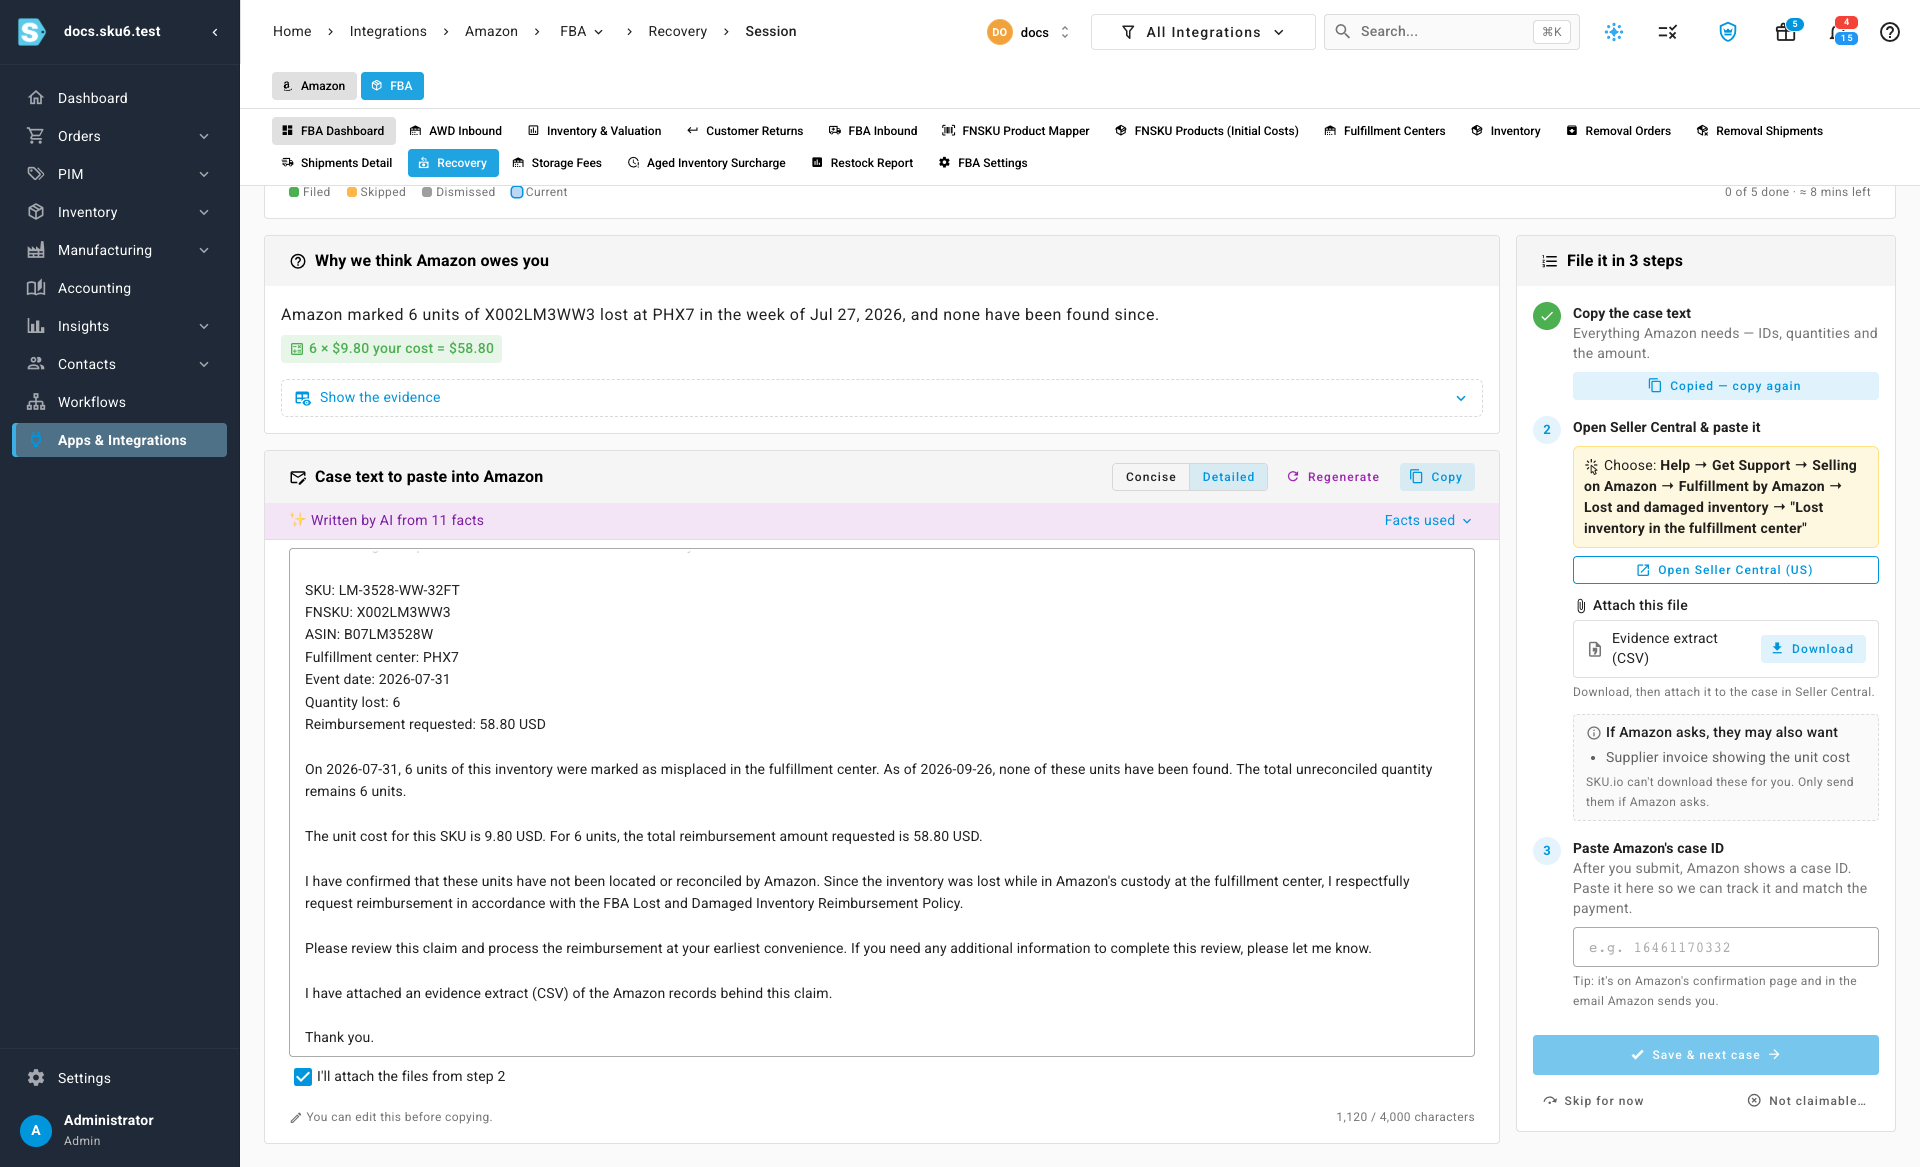This screenshot has width=1920, height=1167.
Task: Switch case text to Concise
Action: click(1151, 477)
